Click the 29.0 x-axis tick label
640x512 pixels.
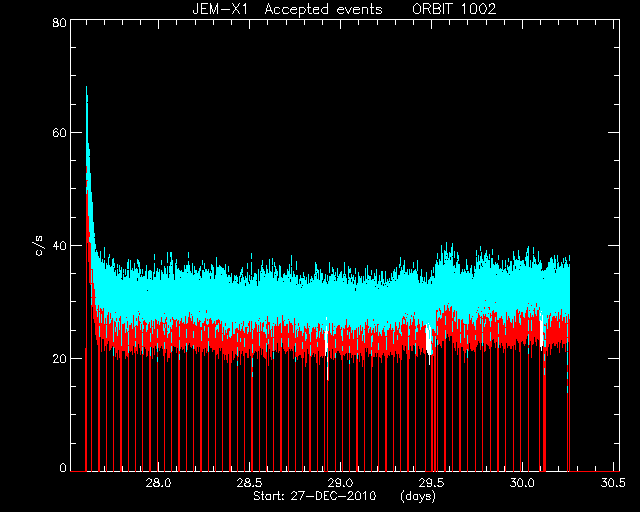pyautogui.click(x=340, y=483)
